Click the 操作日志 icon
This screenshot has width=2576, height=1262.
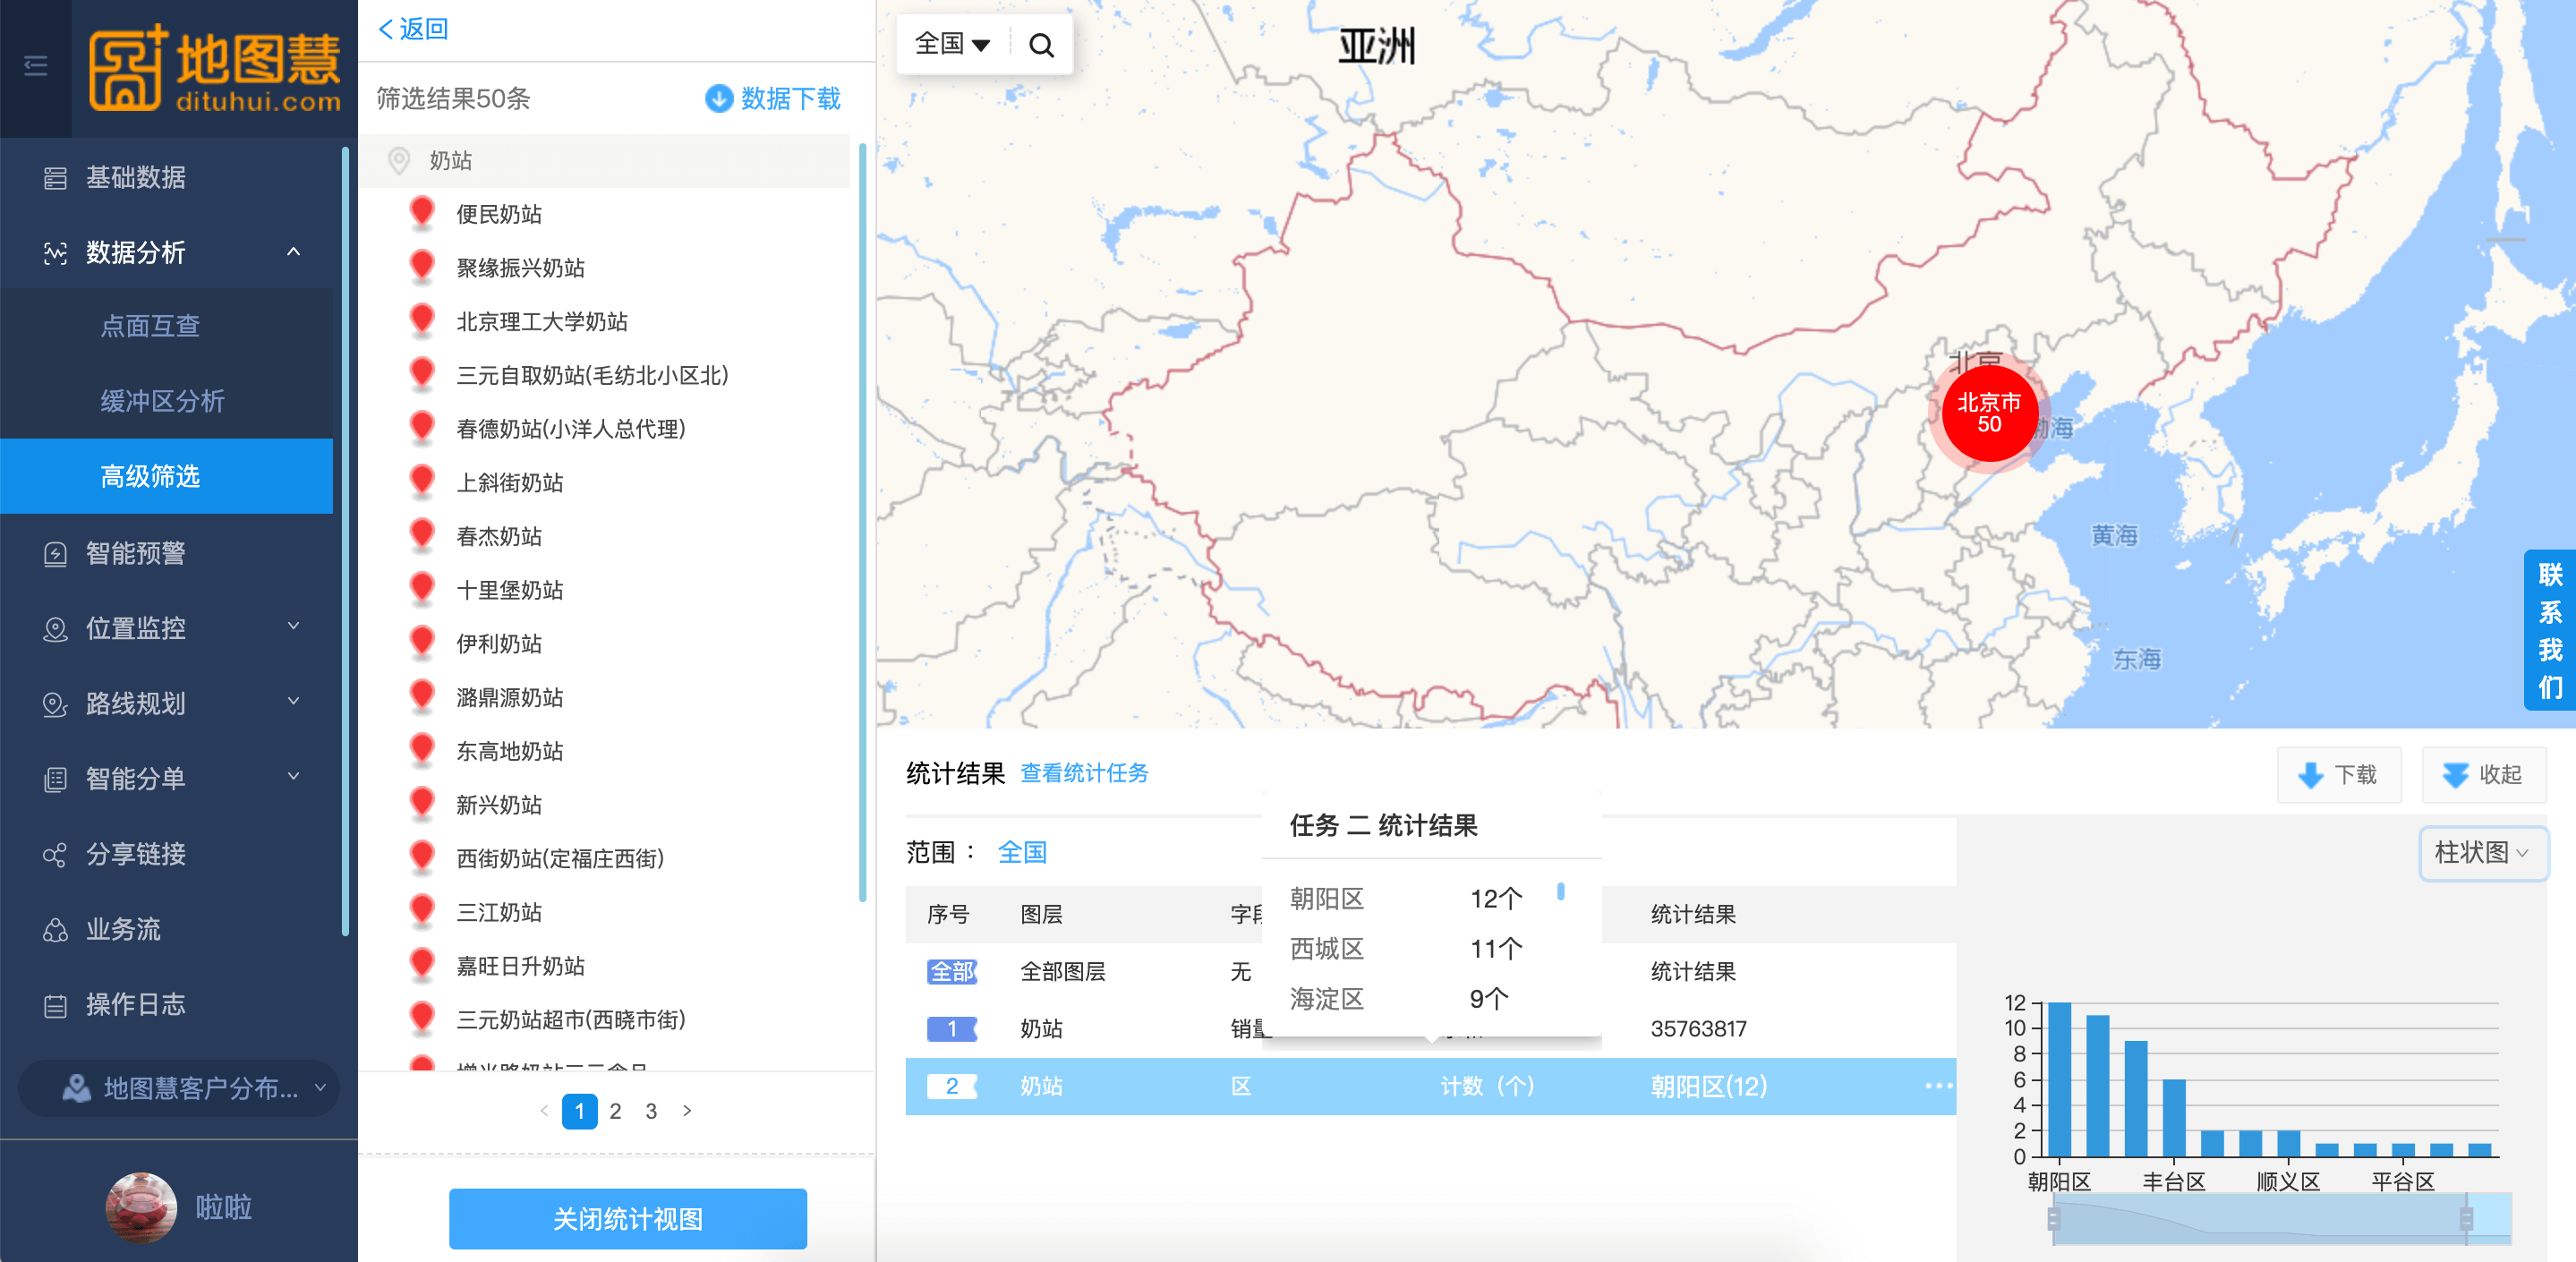55,1005
